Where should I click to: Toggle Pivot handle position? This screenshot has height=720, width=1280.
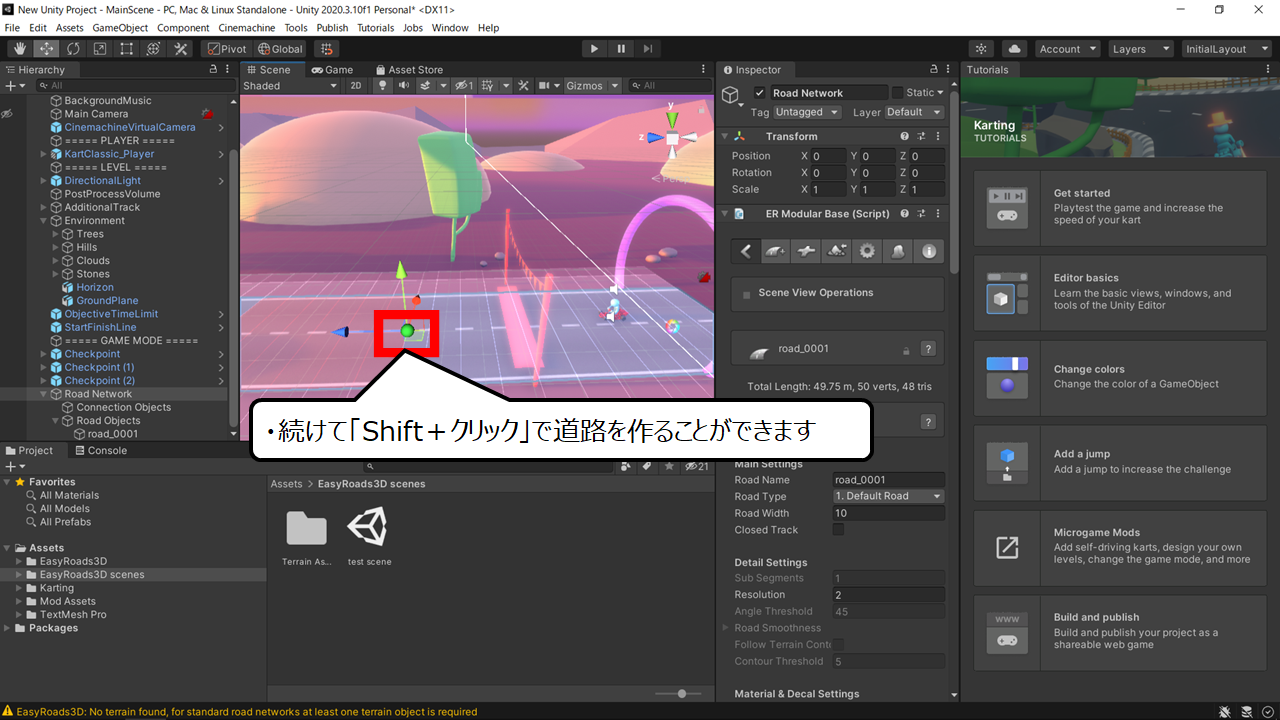[226, 48]
